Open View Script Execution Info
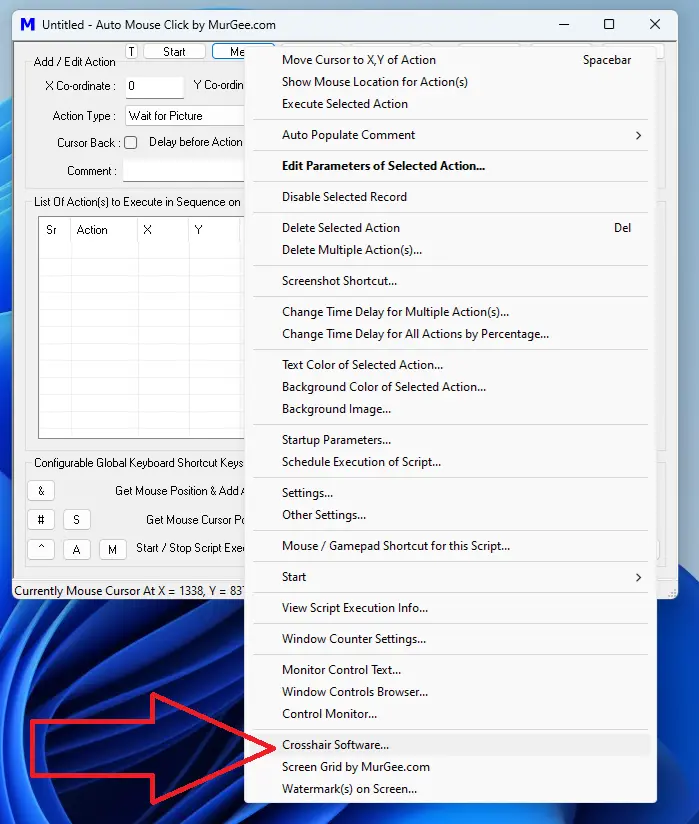 tap(451, 609)
